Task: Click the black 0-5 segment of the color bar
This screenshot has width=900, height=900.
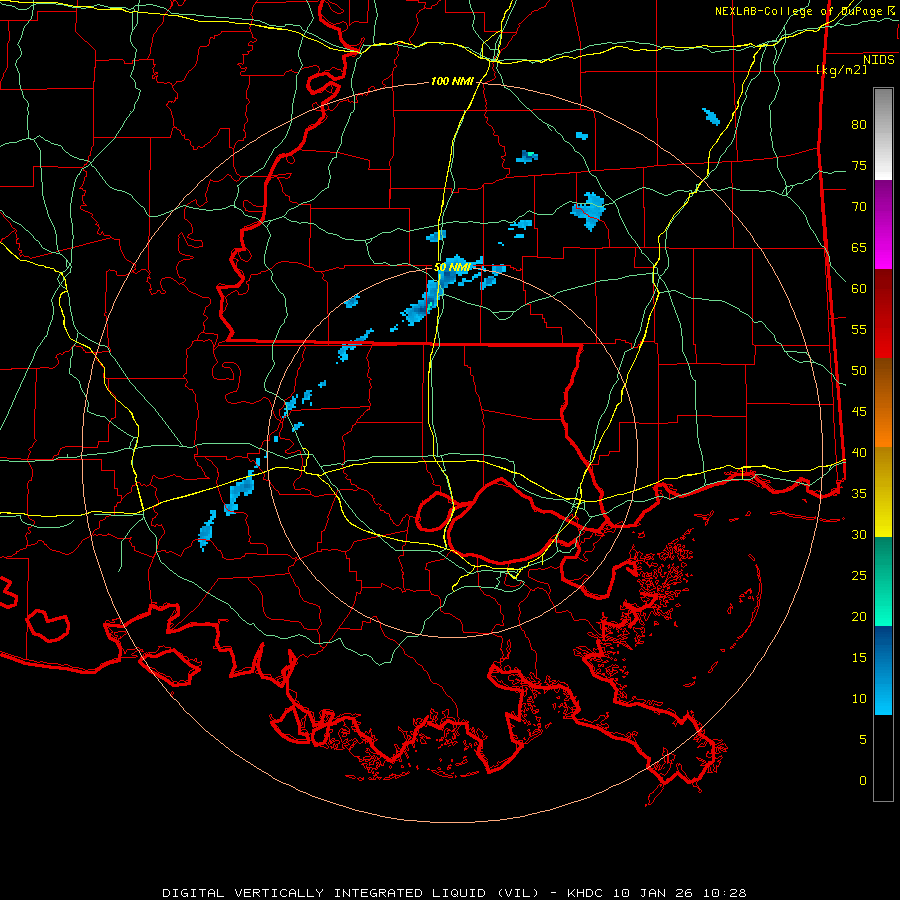Action: 883,758
